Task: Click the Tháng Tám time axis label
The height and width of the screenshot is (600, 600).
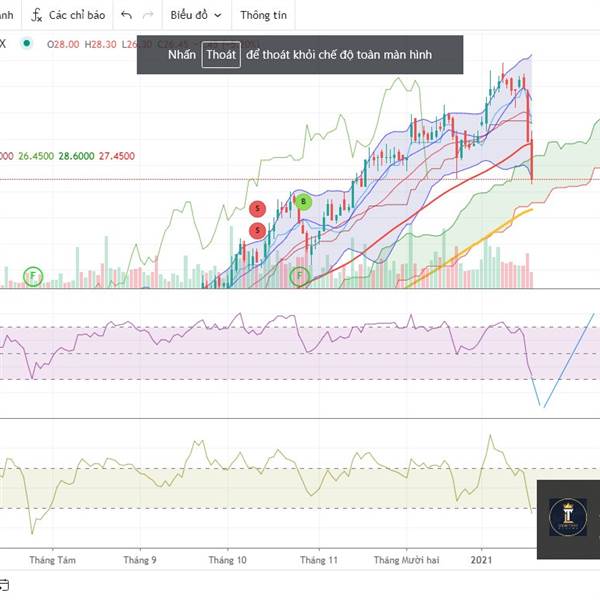Action: [x=53, y=560]
